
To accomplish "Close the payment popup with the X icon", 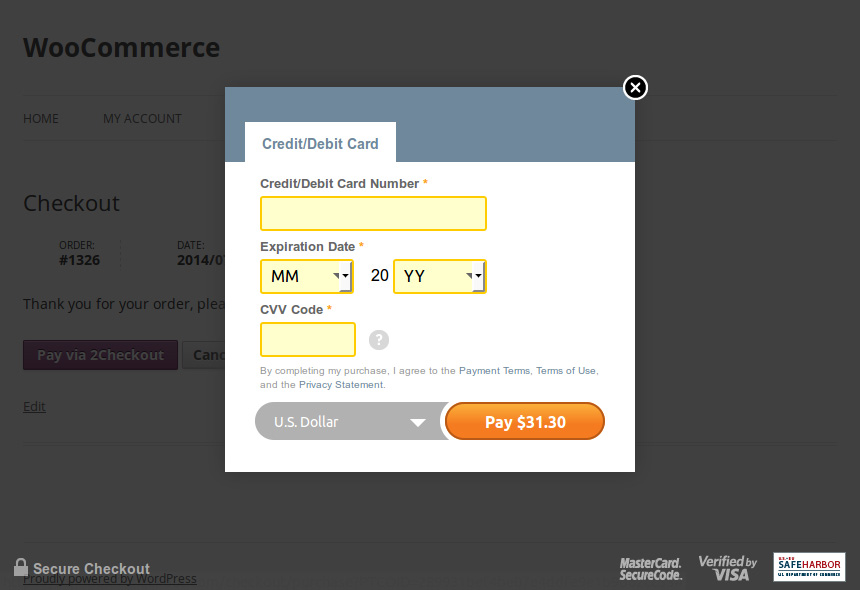I will click(635, 88).
